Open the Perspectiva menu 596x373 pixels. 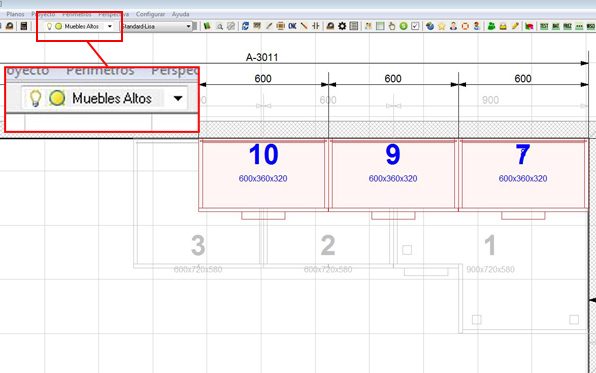113,14
